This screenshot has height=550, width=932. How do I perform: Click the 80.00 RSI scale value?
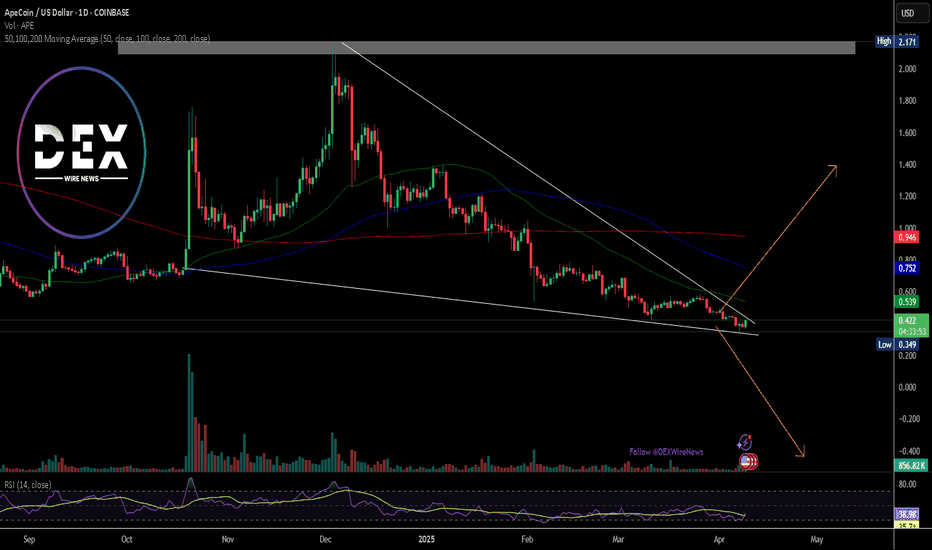click(x=908, y=484)
